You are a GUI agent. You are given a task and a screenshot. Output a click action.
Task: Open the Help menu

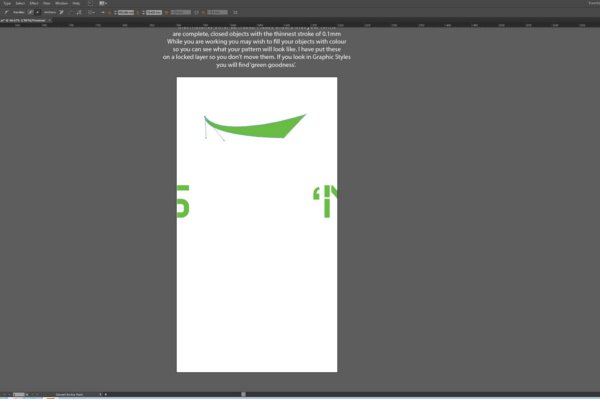click(76, 3)
